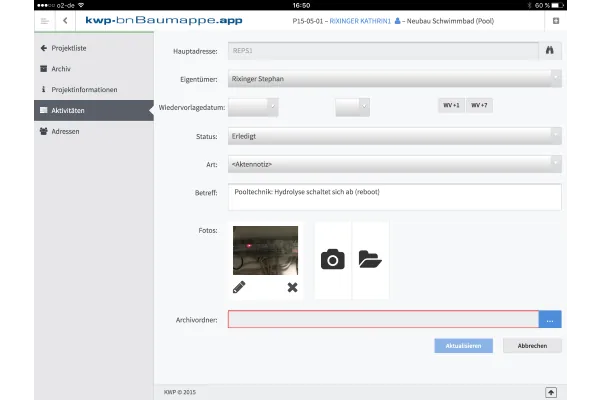The image size is (600, 400).
Task: Edit photo with the pencil icon
Action: pos(239,287)
